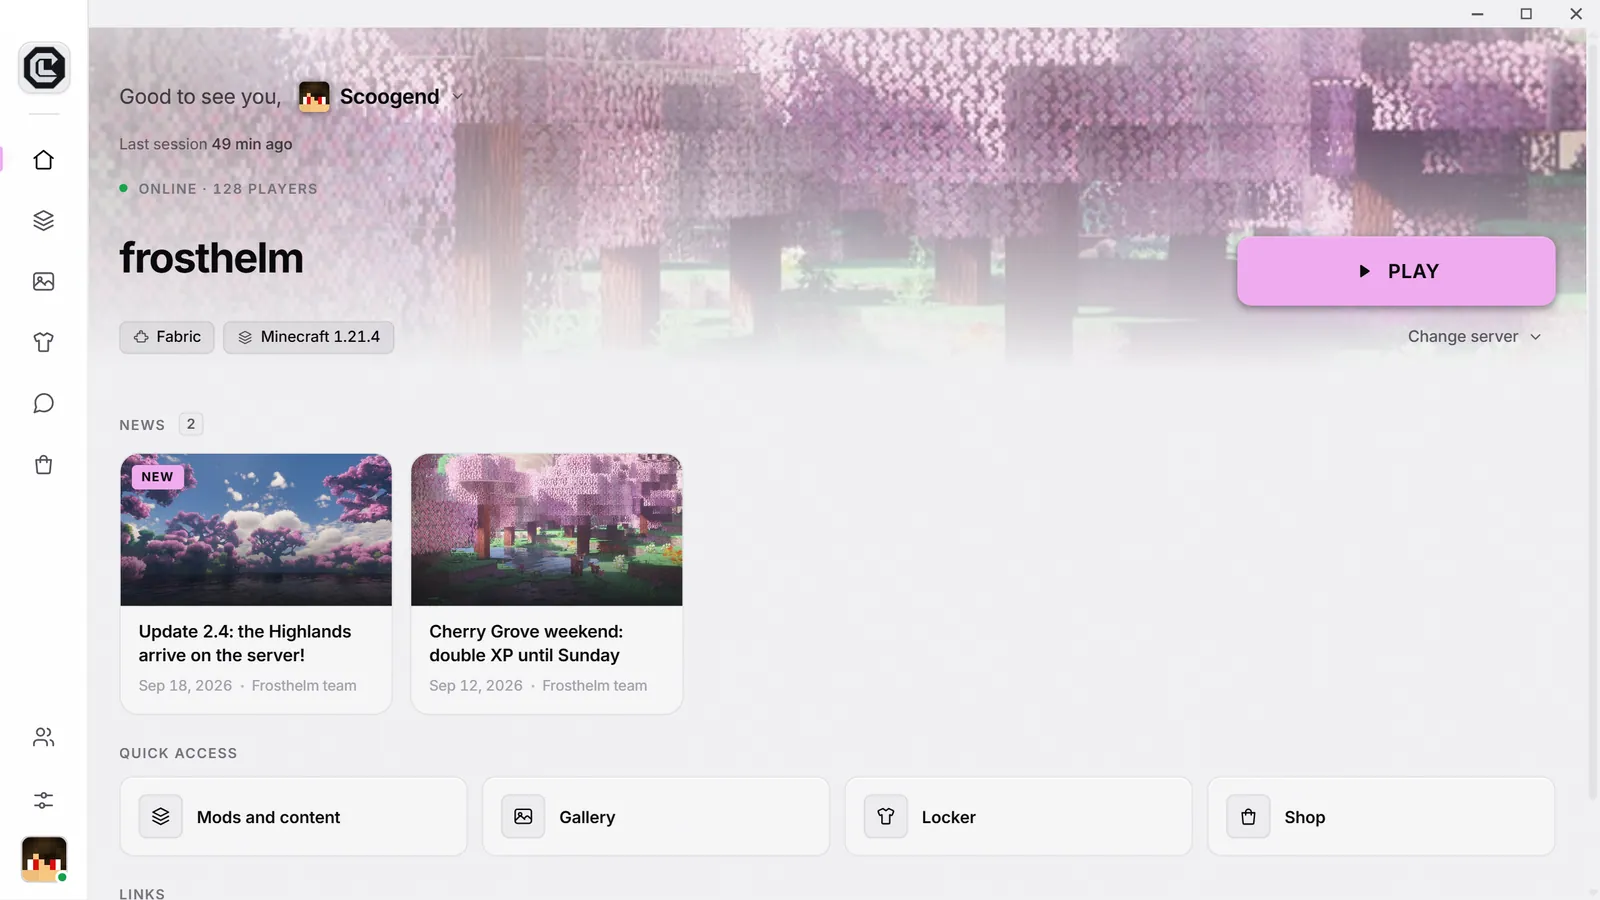
Task: Open settings via sidebar sliders icon
Action: (44, 800)
